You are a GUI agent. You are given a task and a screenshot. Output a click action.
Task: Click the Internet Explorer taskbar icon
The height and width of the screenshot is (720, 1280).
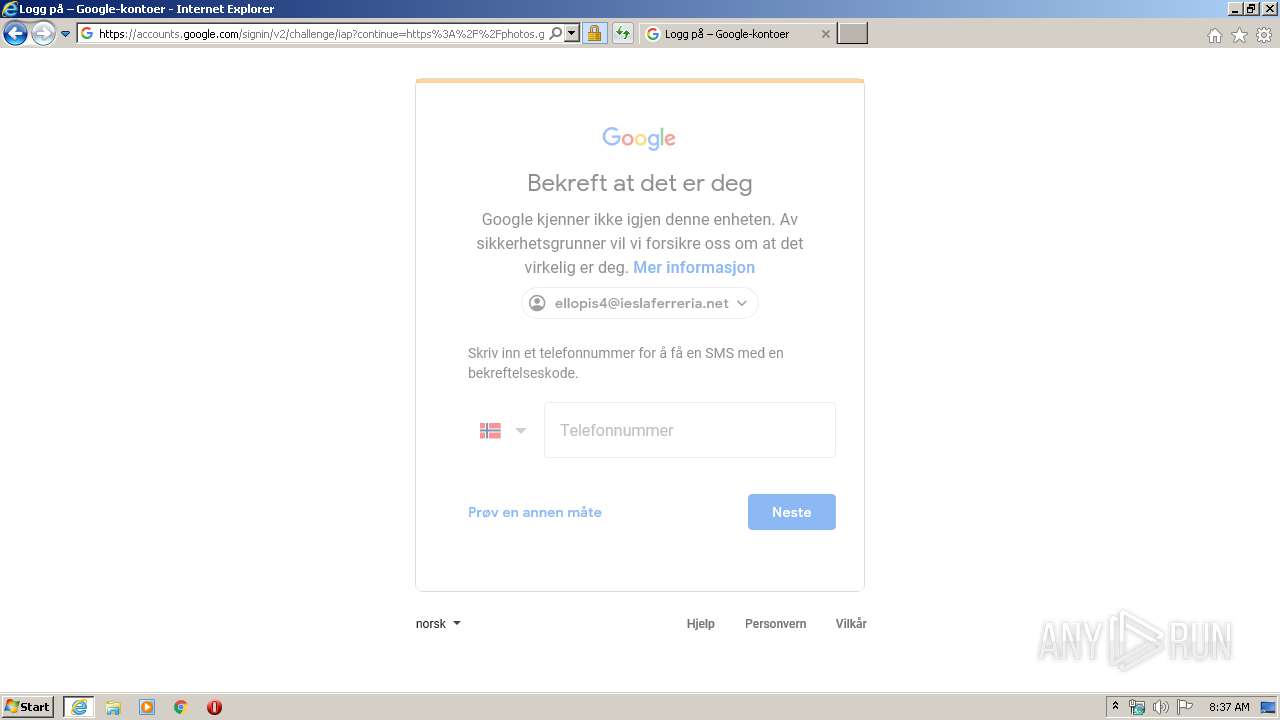click(79, 707)
